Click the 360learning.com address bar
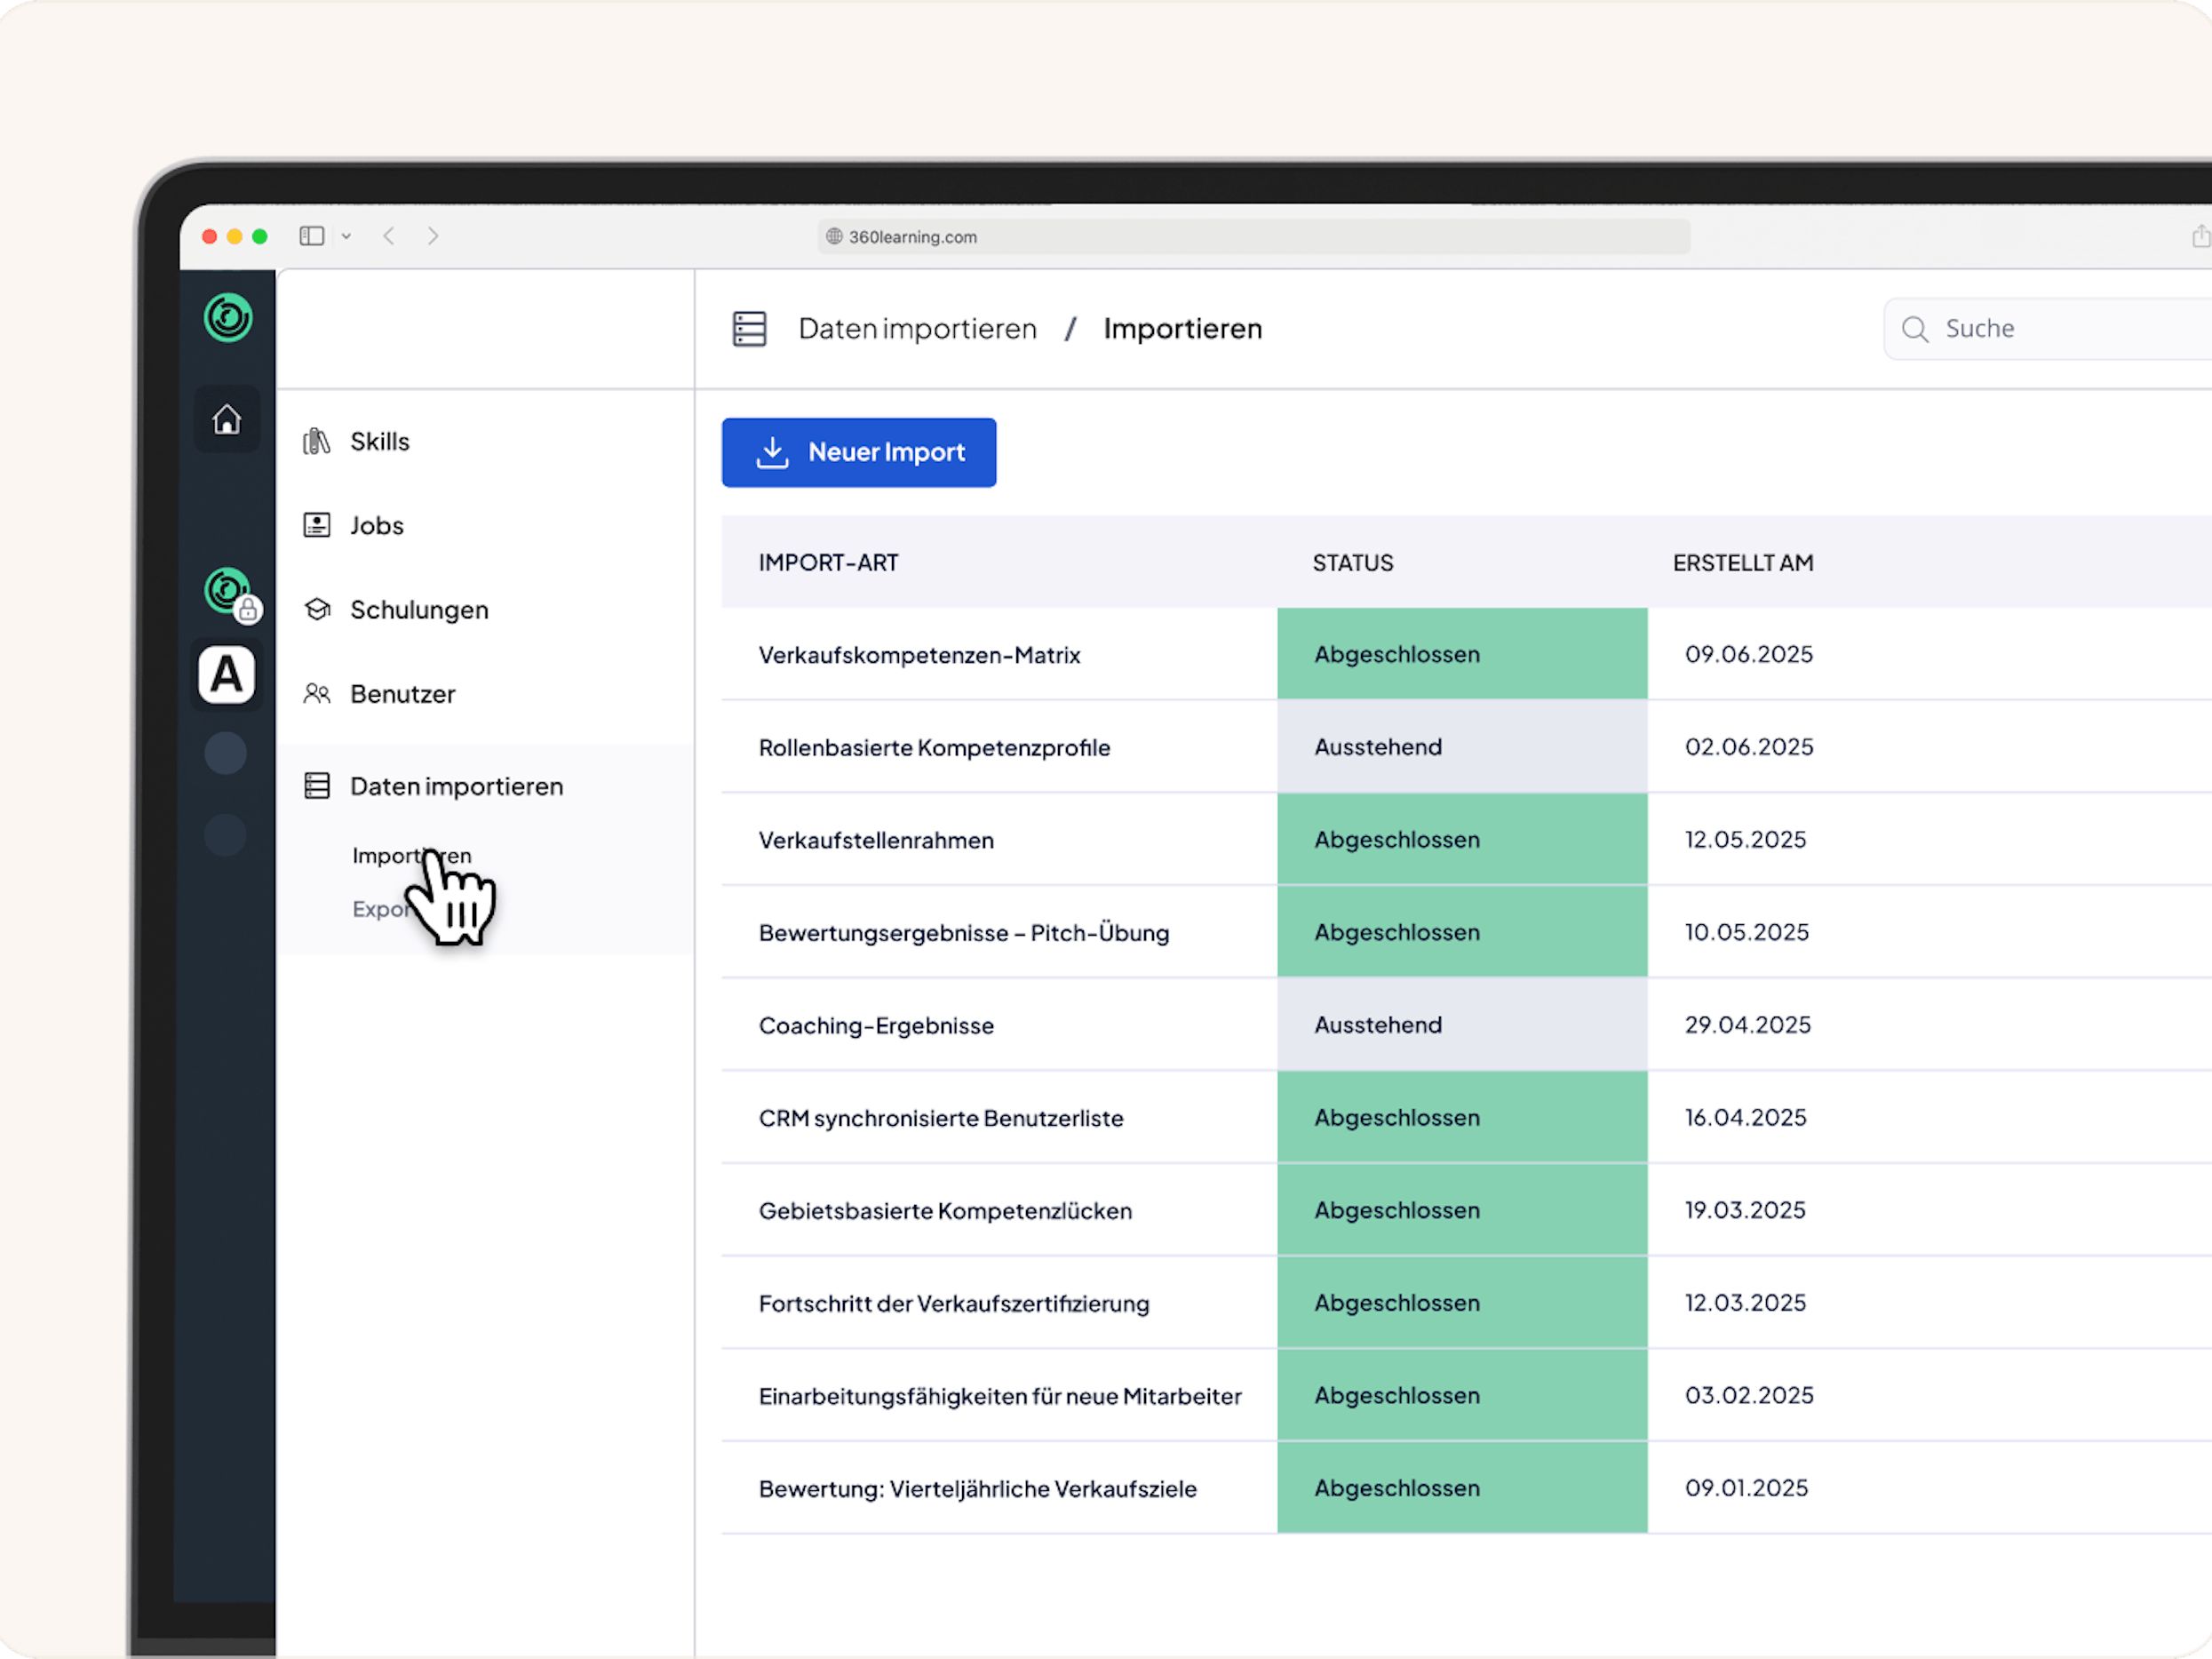This screenshot has width=2212, height=1659. click(1253, 237)
